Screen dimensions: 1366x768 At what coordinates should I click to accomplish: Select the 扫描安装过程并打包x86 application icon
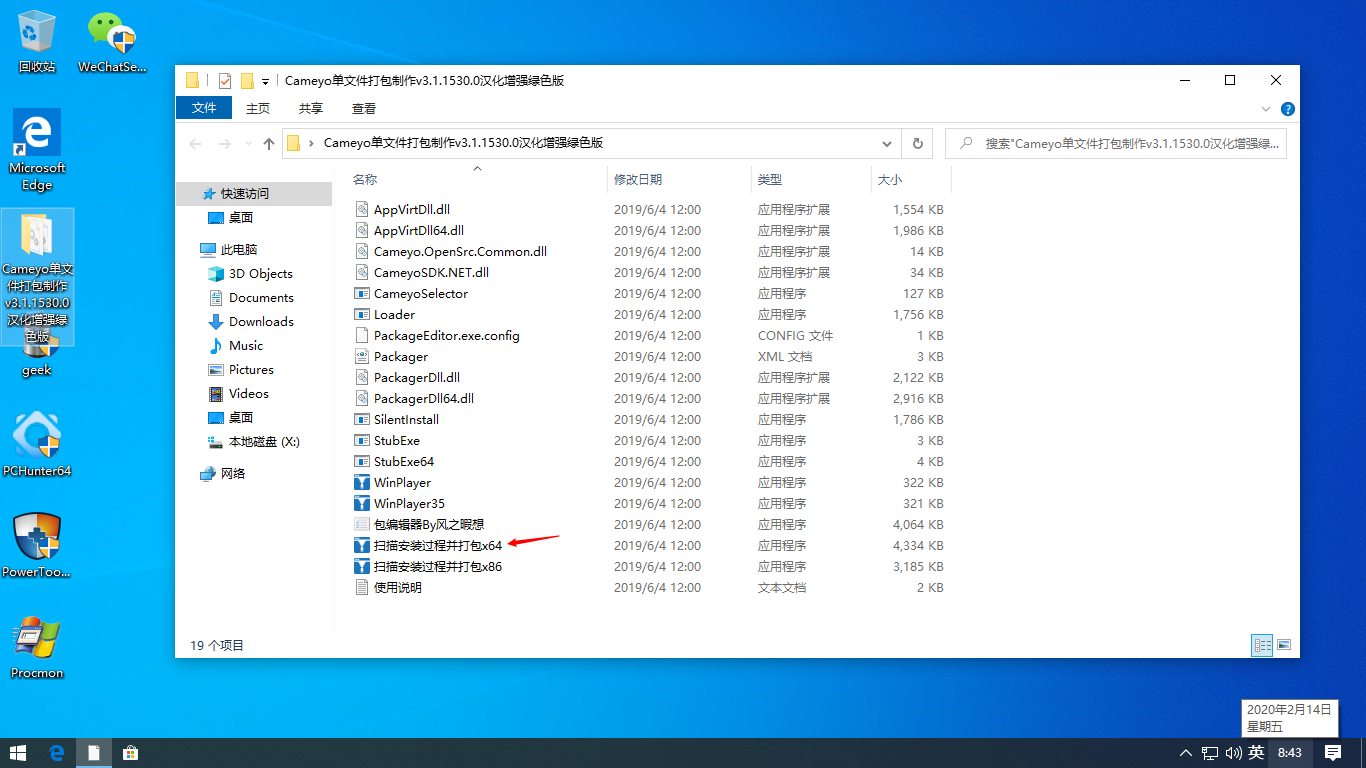pos(363,567)
